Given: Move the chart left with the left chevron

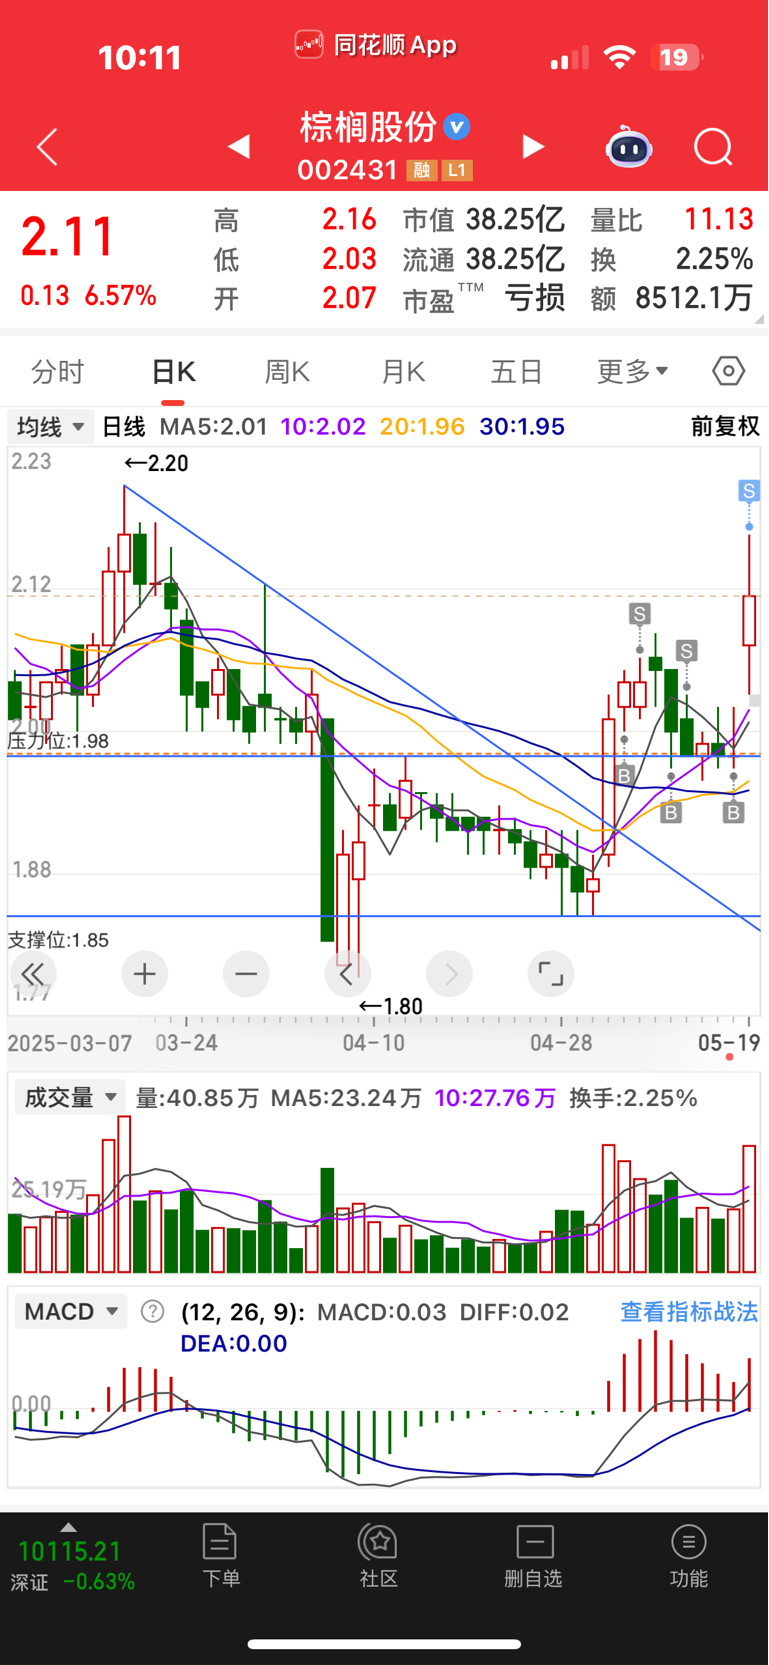Looking at the screenshot, I should coord(347,974).
